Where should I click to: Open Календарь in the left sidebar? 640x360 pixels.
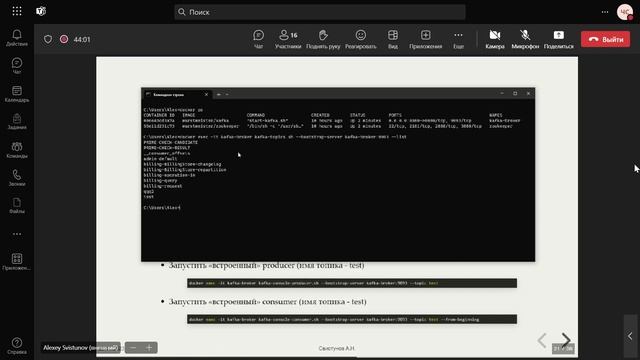click(17, 94)
